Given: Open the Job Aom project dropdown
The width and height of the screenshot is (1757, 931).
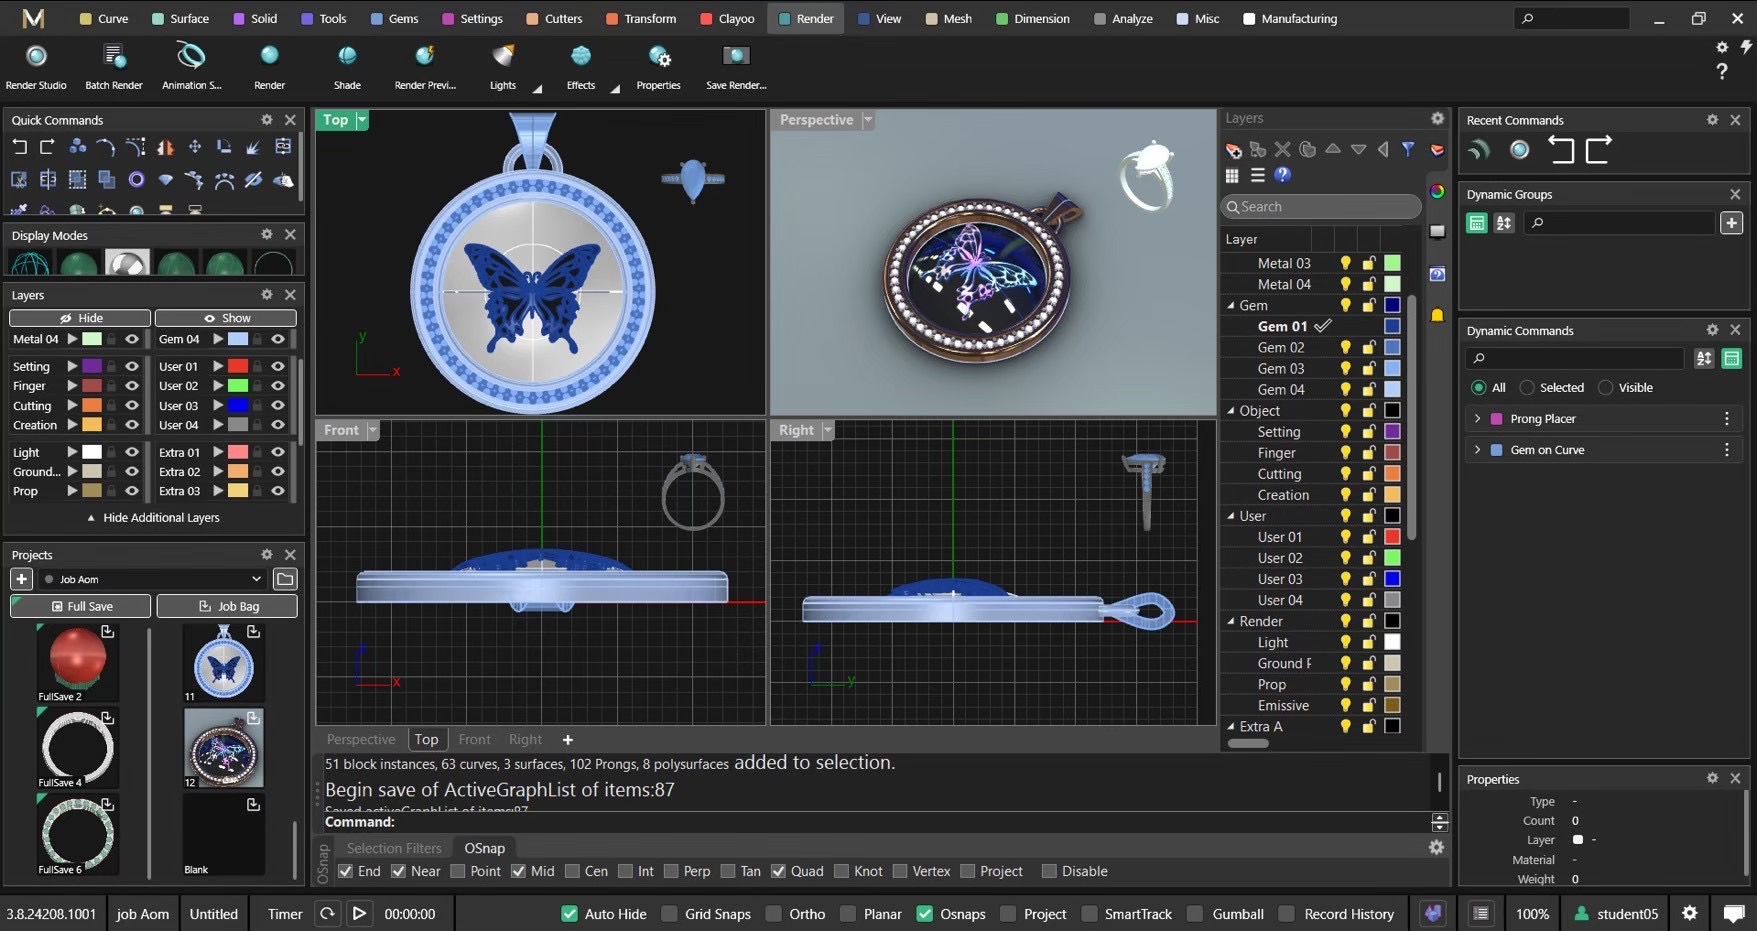Looking at the screenshot, I should (x=256, y=579).
